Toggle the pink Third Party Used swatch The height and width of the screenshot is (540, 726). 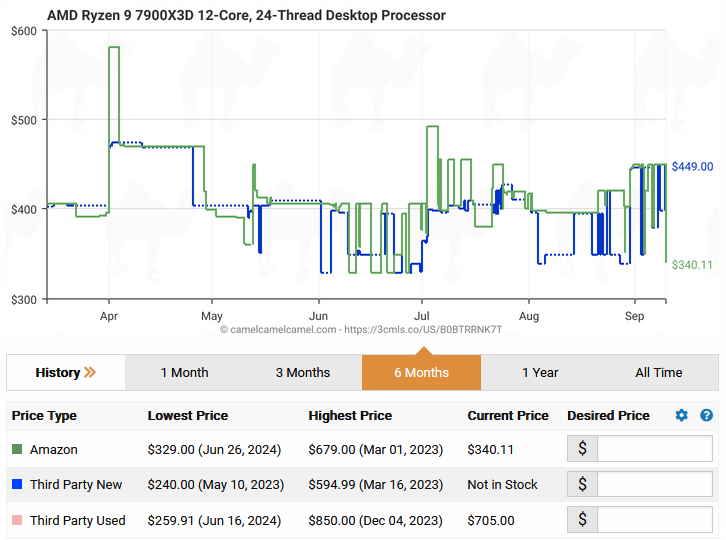(17, 520)
